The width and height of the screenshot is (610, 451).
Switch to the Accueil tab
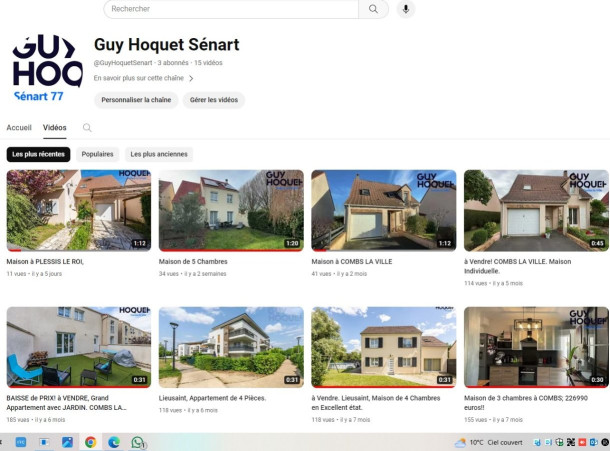pyautogui.click(x=19, y=128)
